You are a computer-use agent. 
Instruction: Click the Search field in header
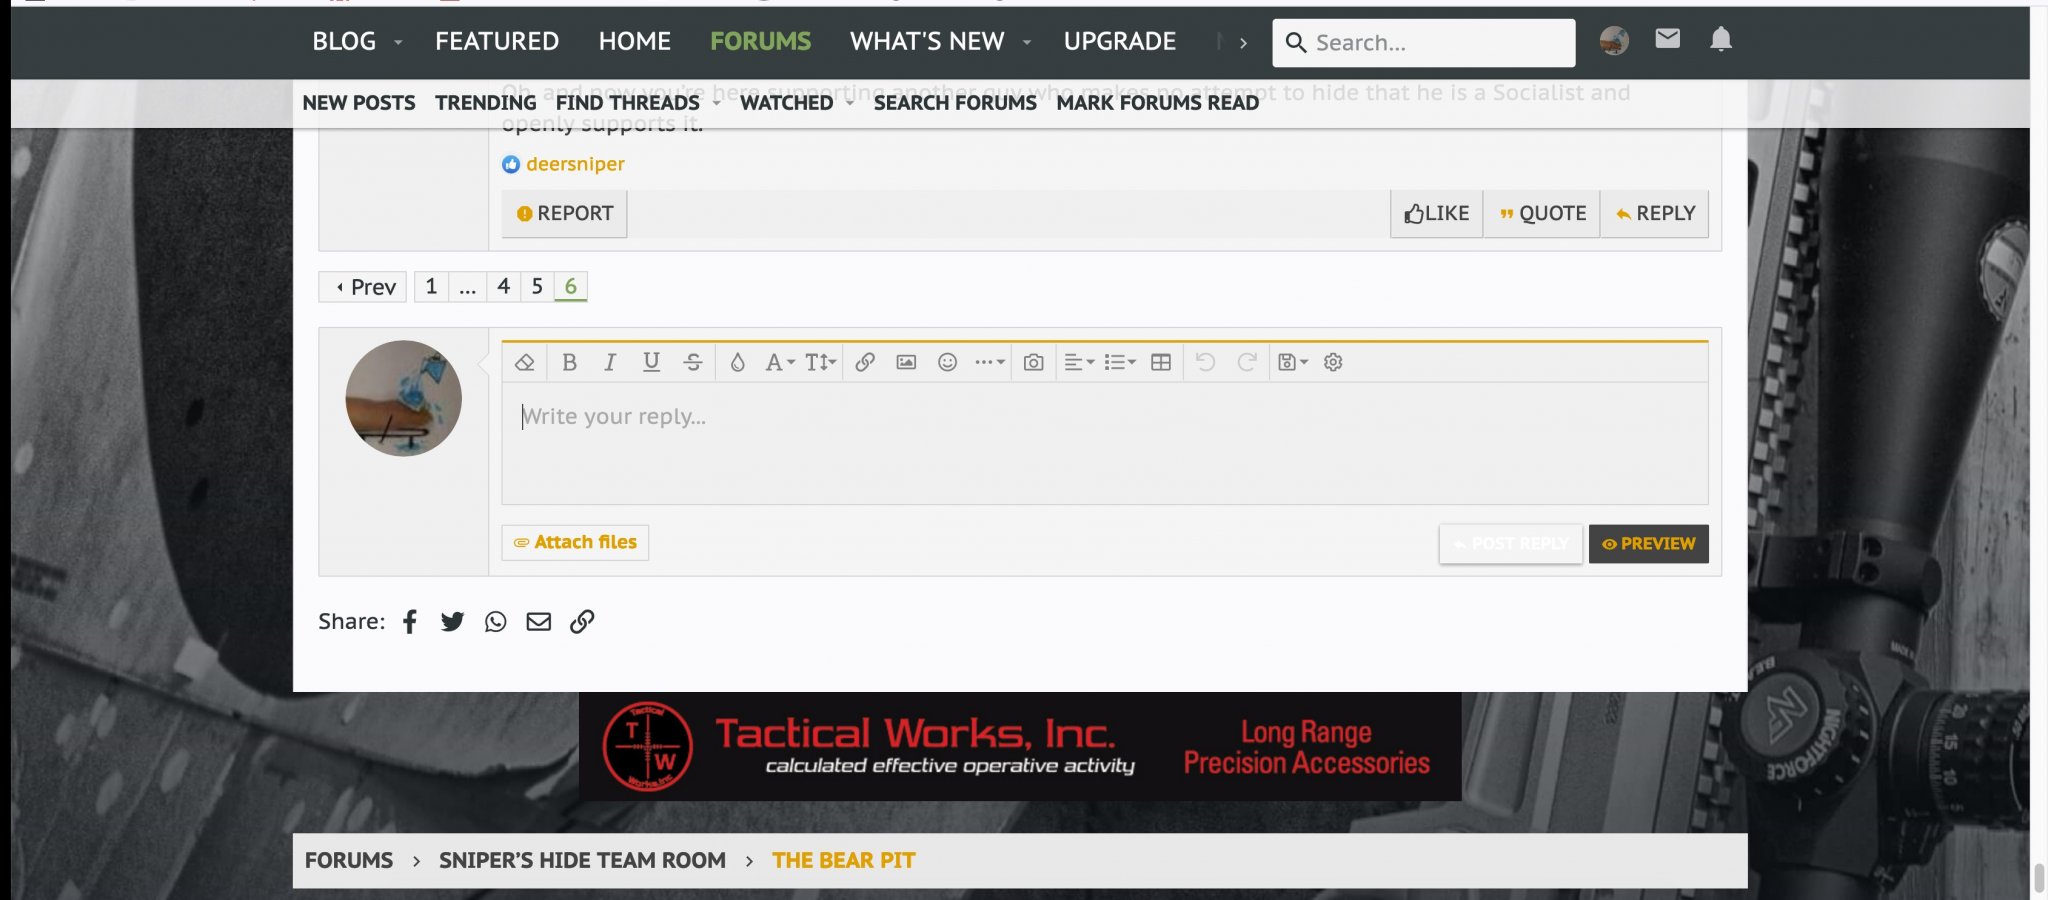tap(1424, 43)
